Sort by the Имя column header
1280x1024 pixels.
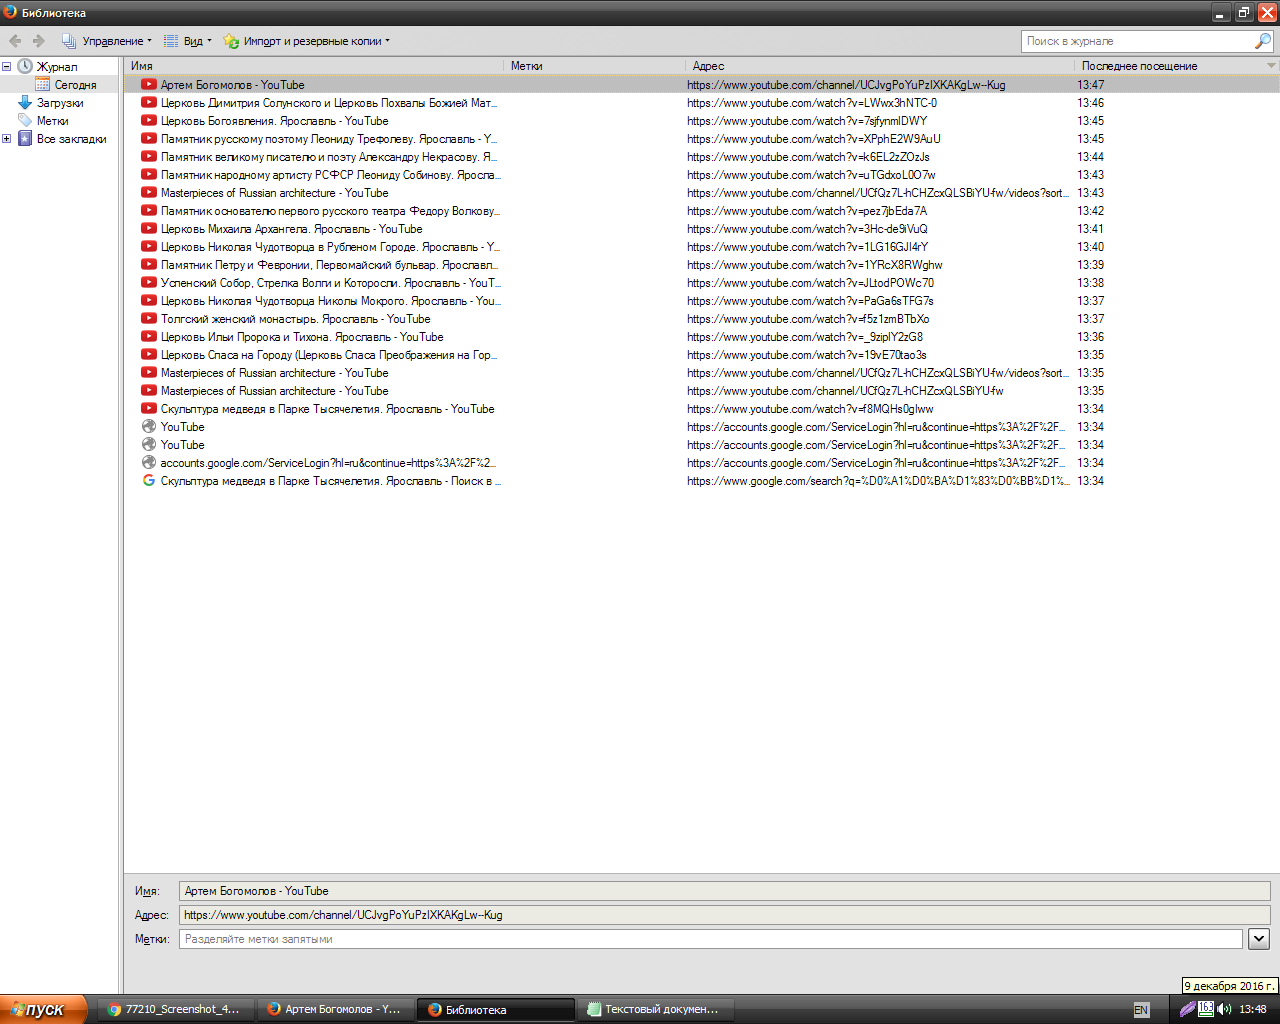pyautogui.click(x=314, y=66)
